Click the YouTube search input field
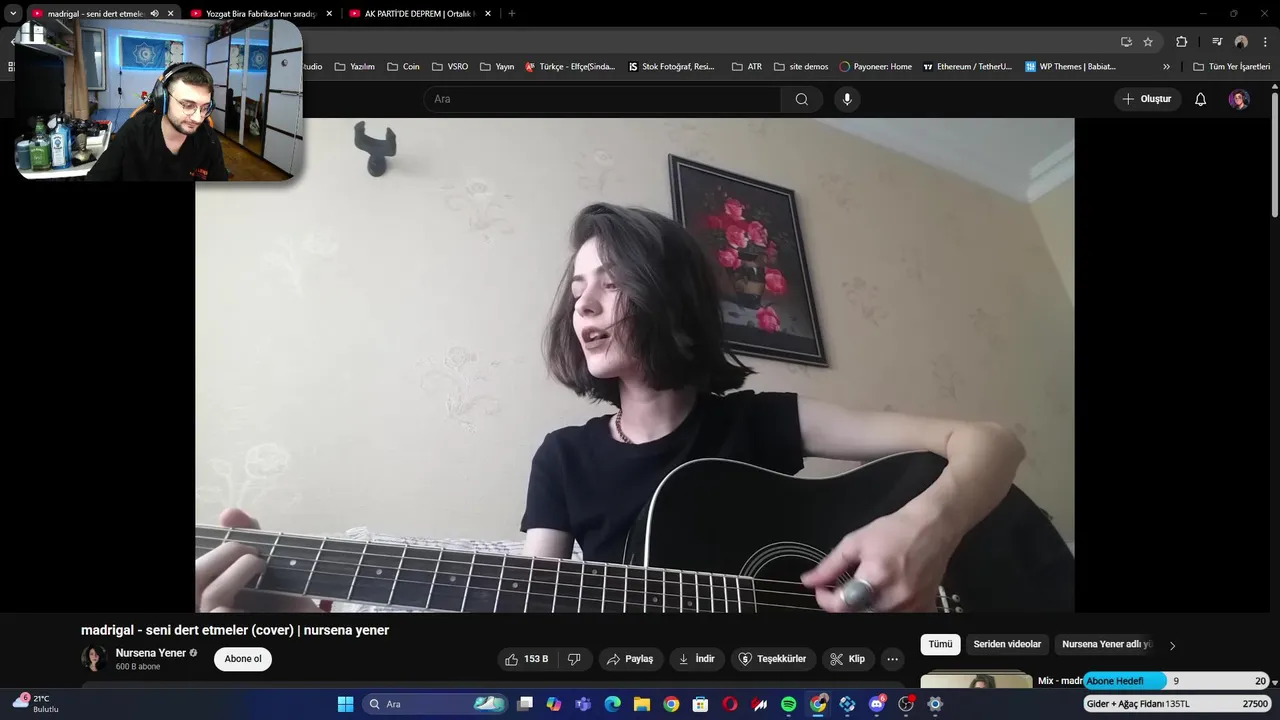 [x=602, y=99]
